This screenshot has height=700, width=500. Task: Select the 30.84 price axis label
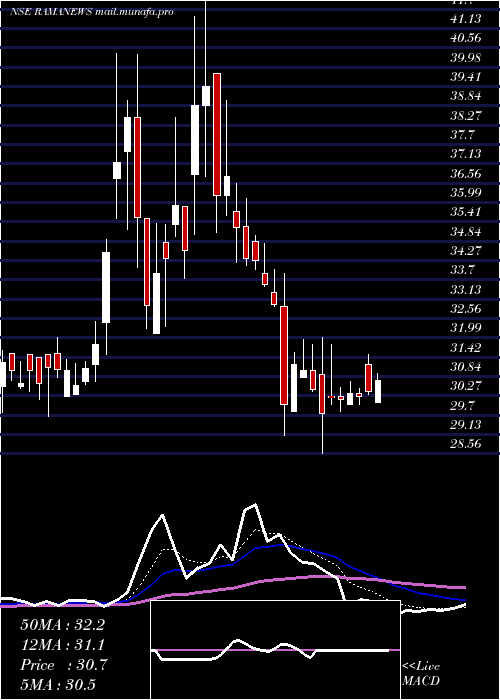click(466, 367)
